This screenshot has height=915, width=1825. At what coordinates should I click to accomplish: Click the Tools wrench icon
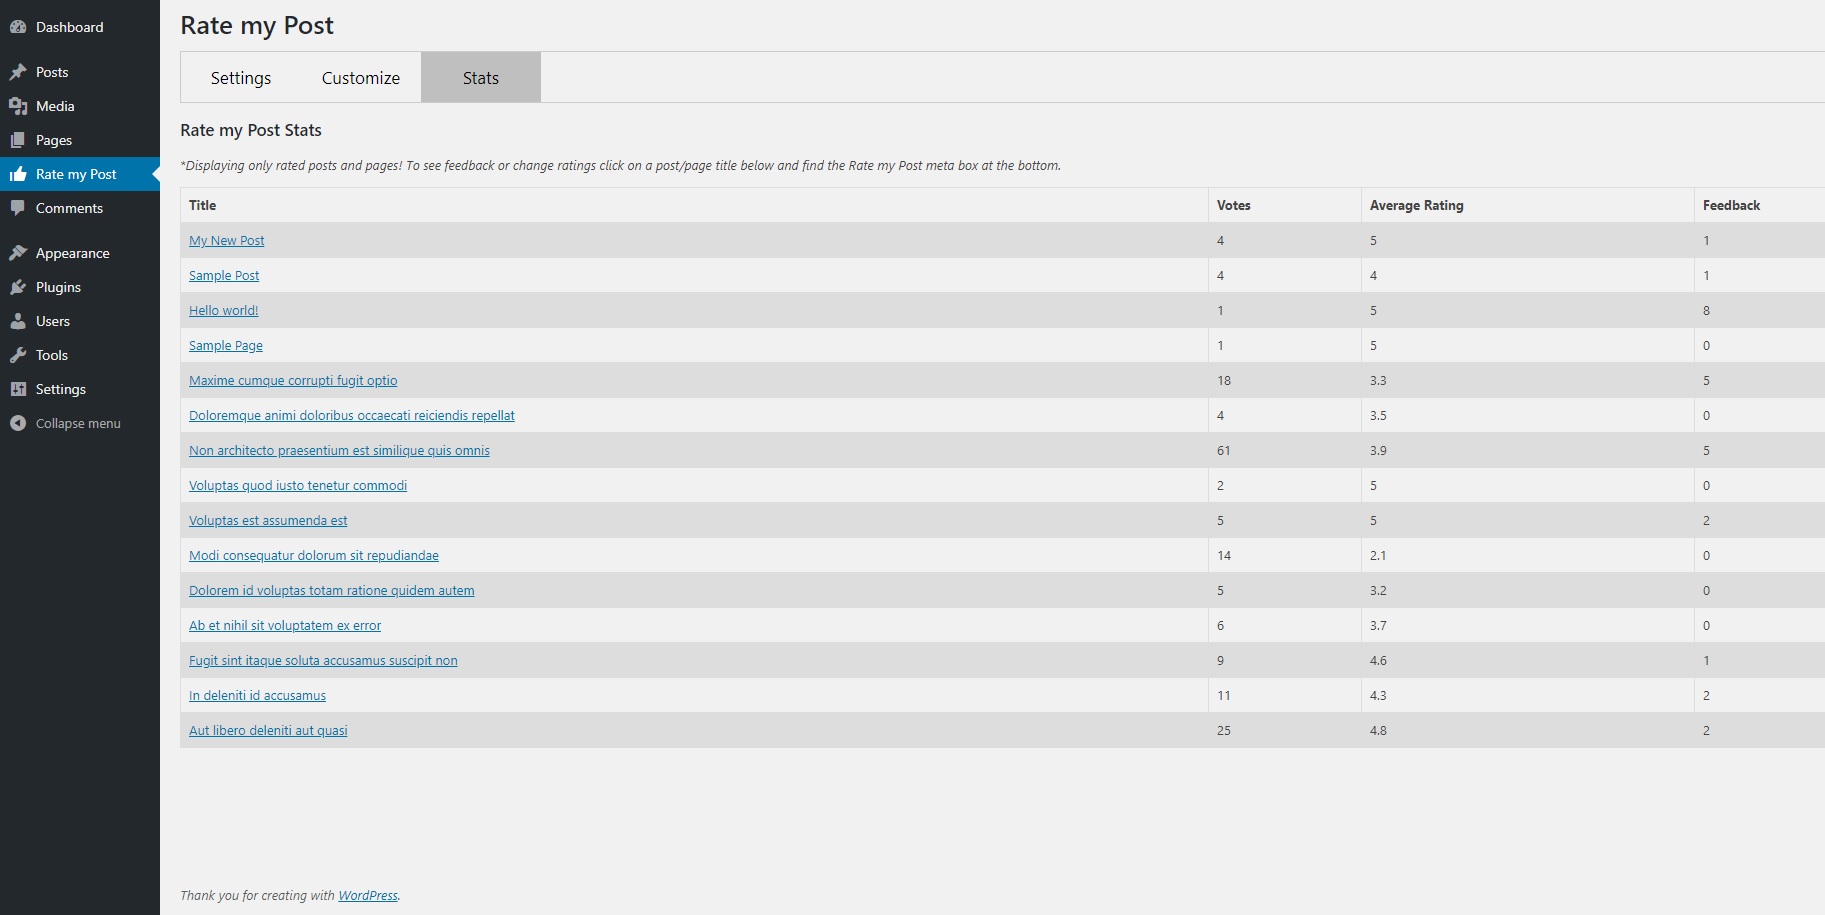pos(18,355)
